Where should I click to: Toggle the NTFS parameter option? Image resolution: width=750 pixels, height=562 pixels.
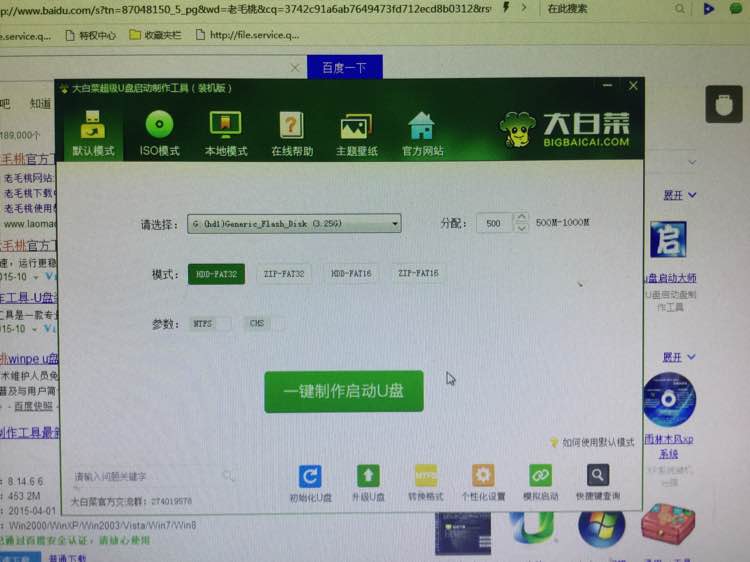pos(210,324)
